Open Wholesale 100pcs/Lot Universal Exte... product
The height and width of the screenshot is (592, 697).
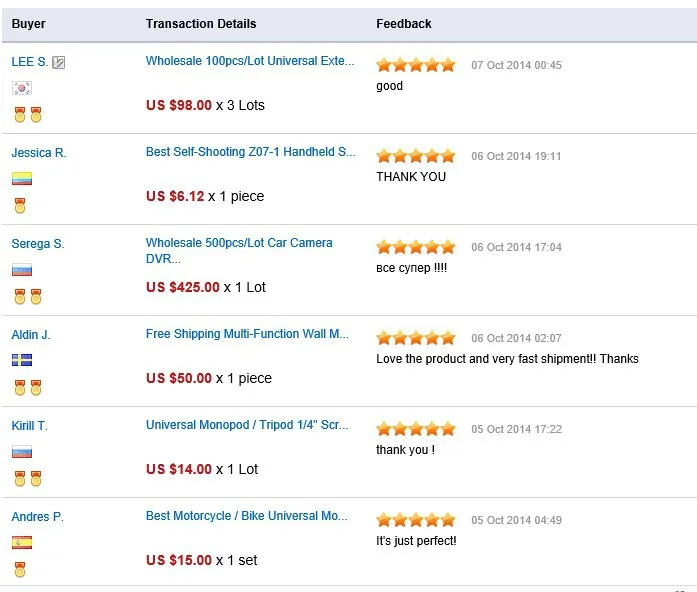249,61
